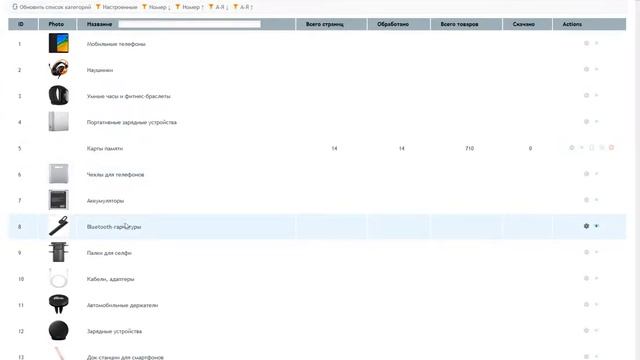Click gear icon in Кабели, адаптеры row
The image size is (640, 360).
point(587,278)
